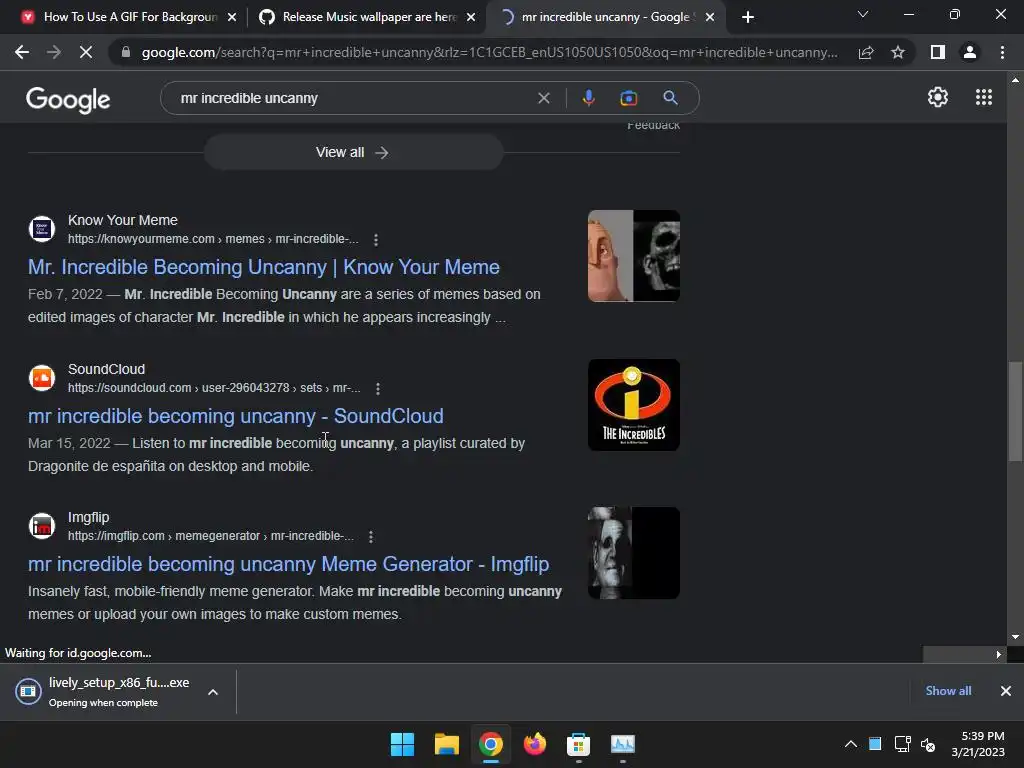1024x768 pixels.
Task: Stop loading the page
Action: (x=86, y=52)
